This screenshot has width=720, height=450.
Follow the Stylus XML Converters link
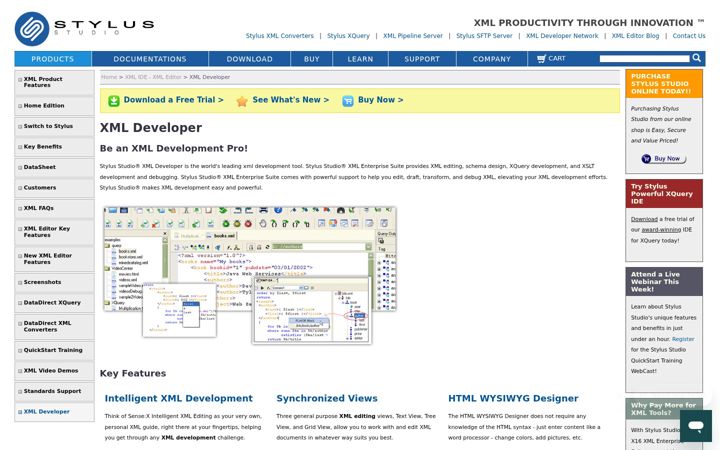tap(280, 36)
